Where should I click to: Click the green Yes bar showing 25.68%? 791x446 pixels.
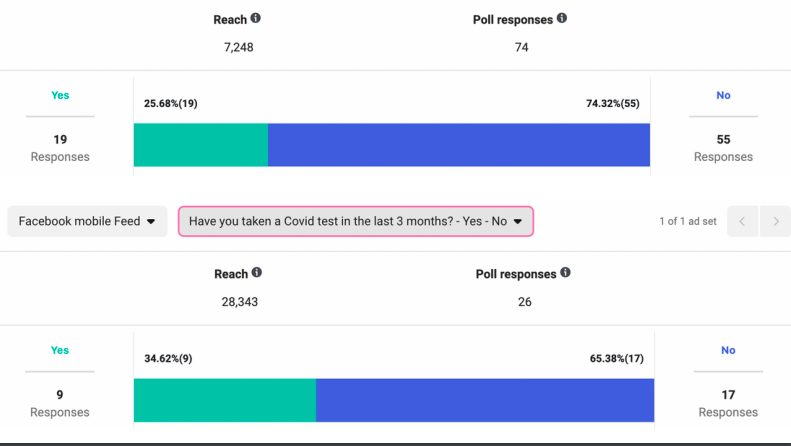(x=201, y=145)
